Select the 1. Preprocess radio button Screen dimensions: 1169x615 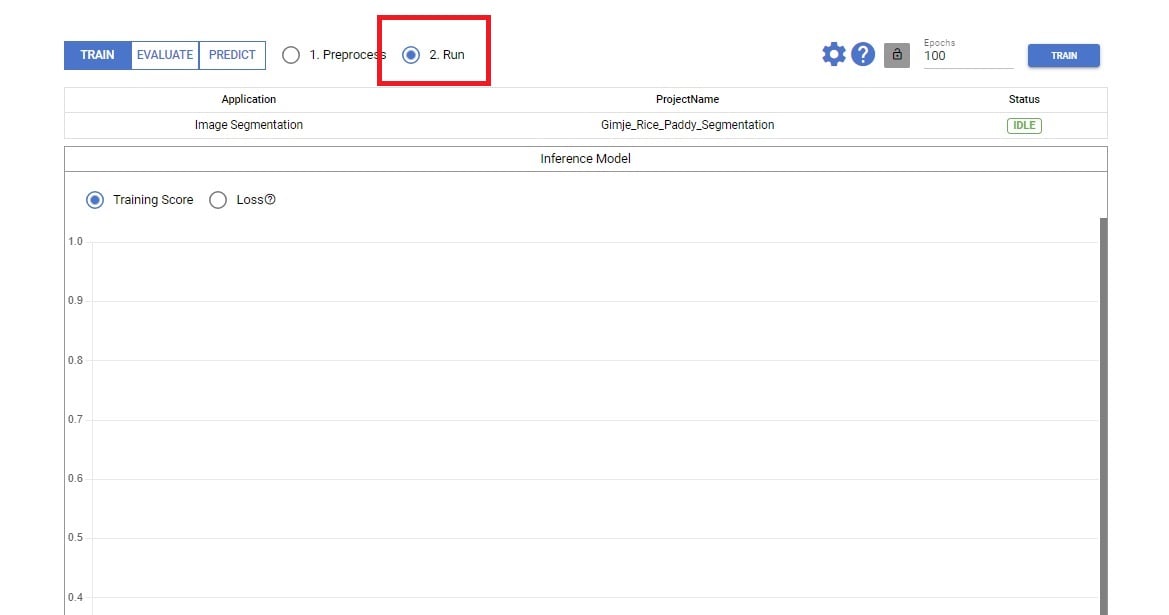point(291,55)
